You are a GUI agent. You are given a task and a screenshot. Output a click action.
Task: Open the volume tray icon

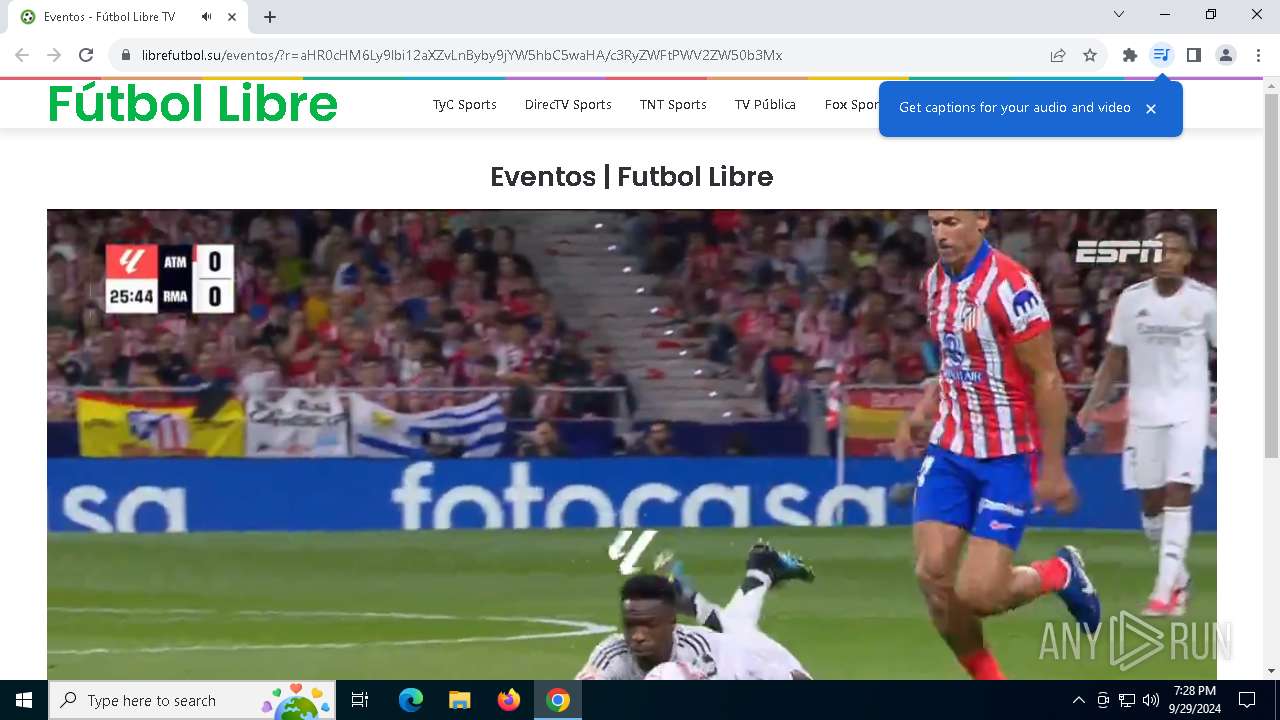pos(1151,700)
